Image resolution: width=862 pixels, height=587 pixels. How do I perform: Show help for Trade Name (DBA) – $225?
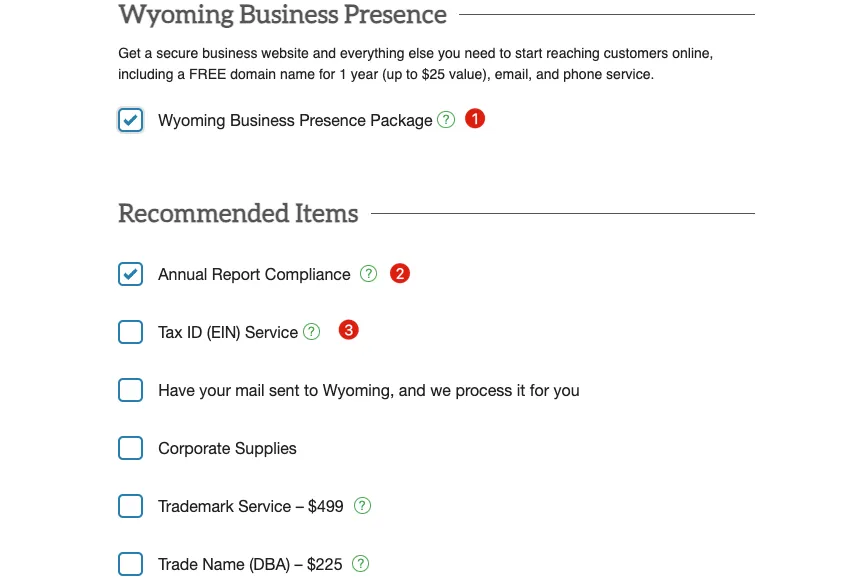tap(361, 564)
